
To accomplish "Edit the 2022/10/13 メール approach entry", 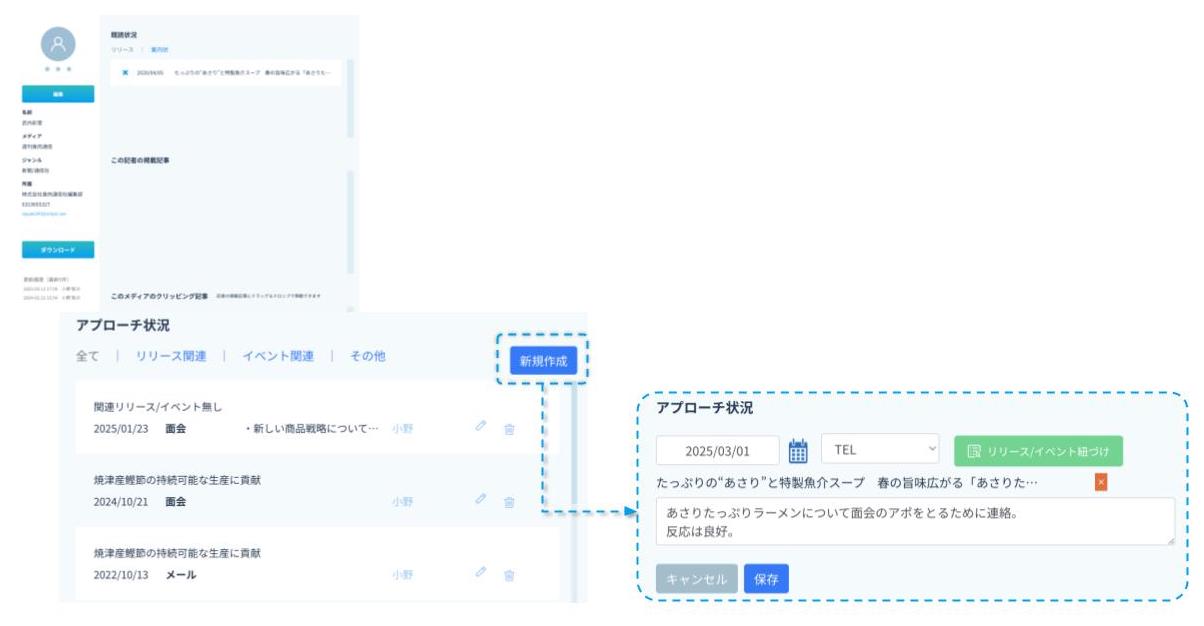I will click(481, 573).
